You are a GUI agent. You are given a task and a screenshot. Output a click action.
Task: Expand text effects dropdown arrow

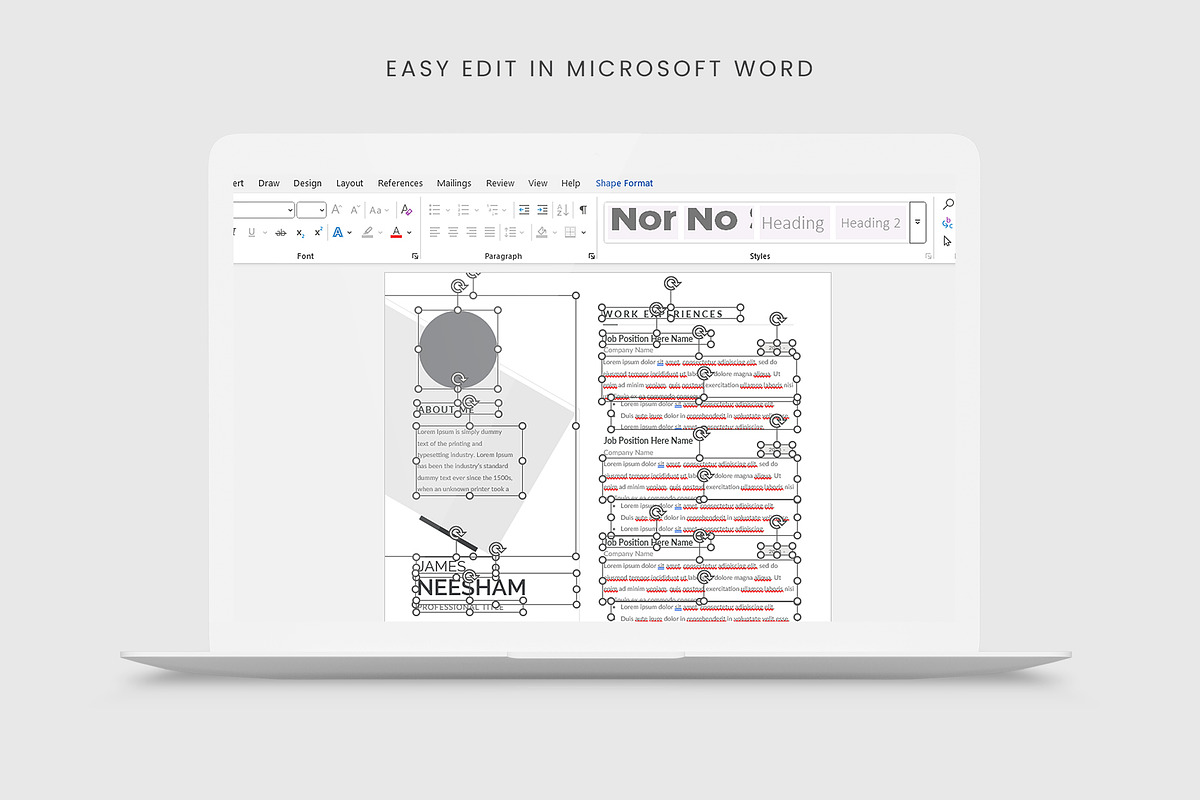[350, 233]
